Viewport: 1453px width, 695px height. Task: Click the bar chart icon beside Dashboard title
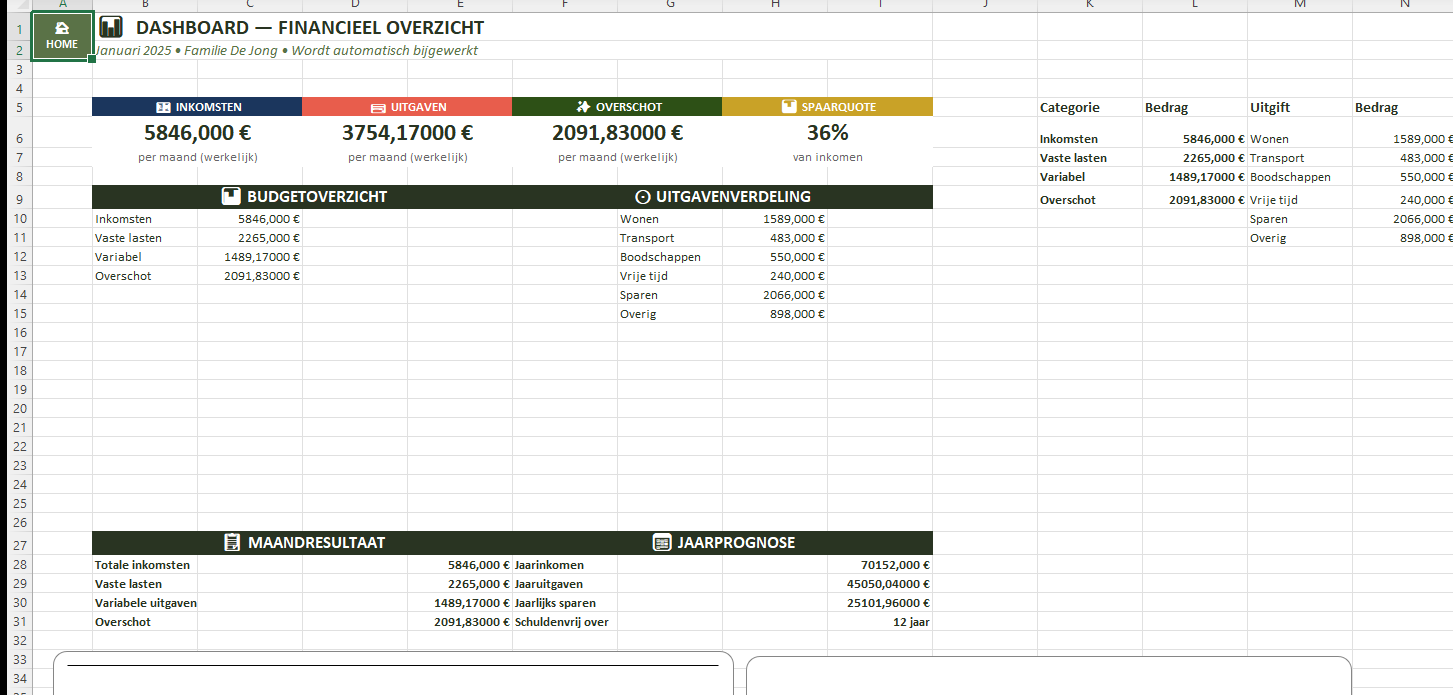tap(111, 28)
